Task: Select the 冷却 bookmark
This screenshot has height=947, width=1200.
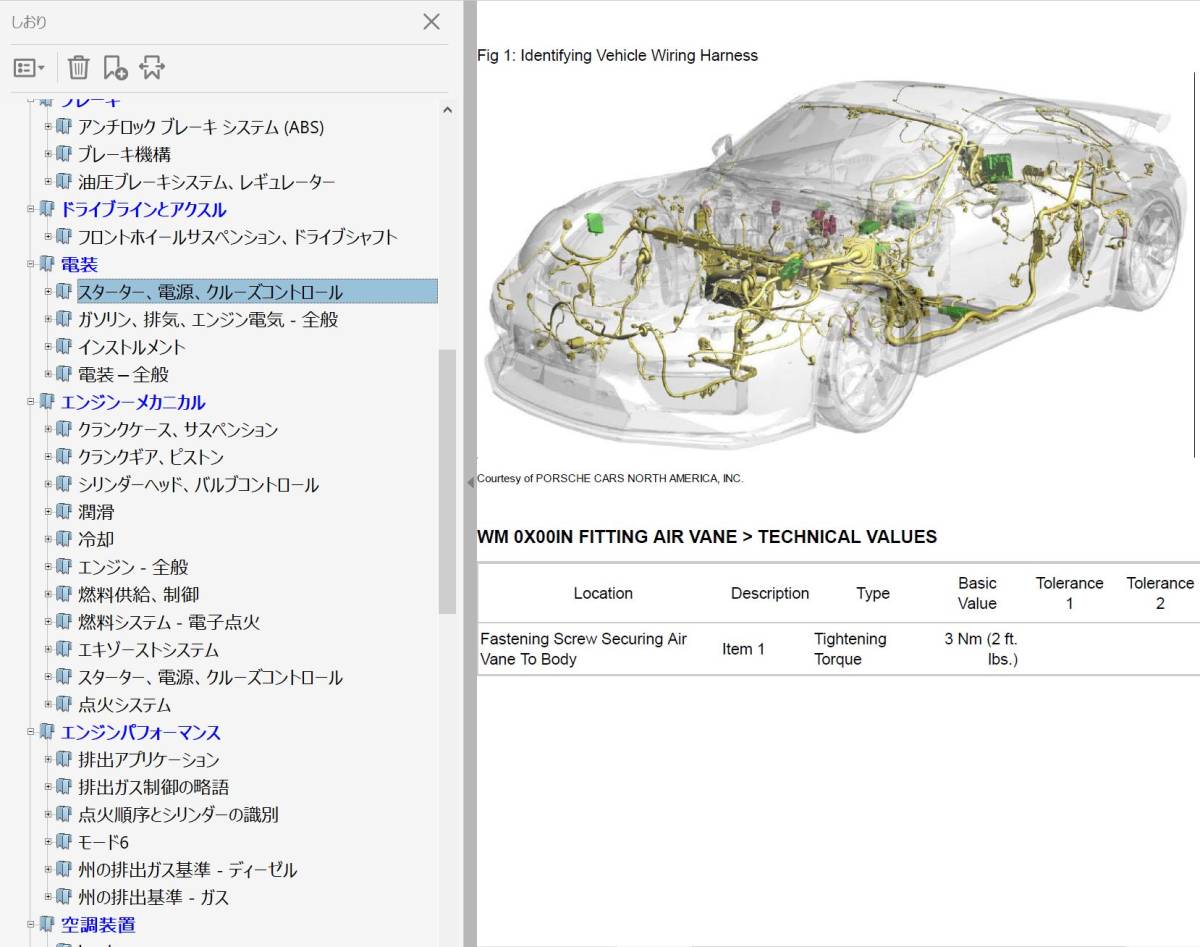Action: [x=96, y=540]
